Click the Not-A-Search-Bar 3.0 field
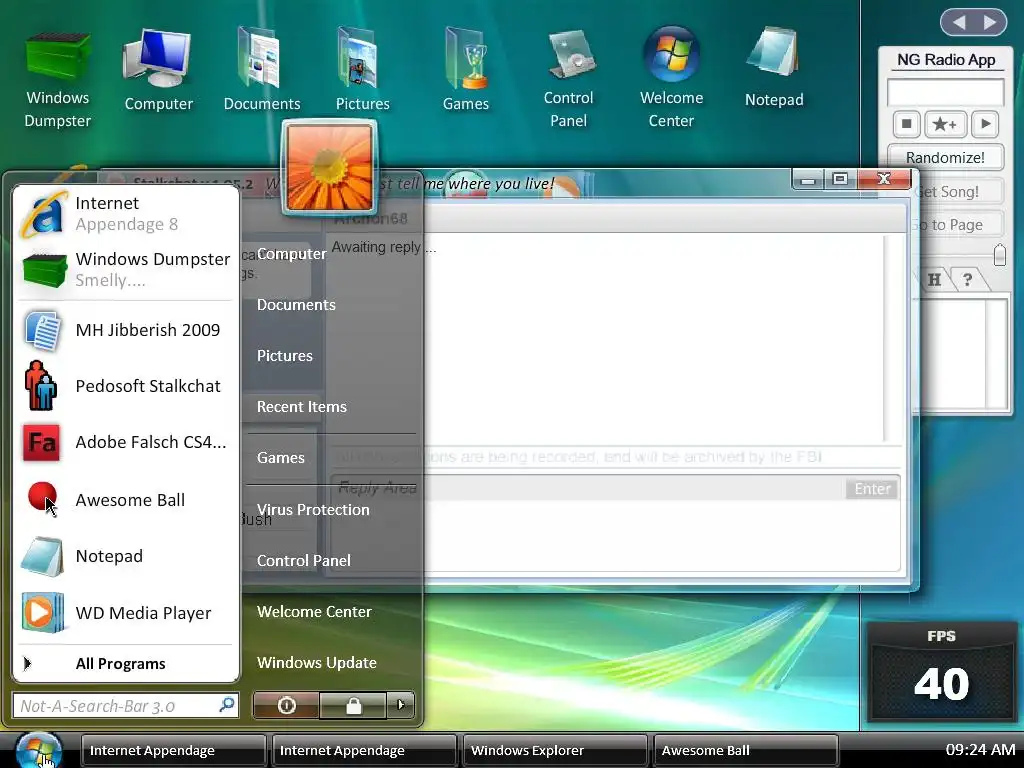This screenshot has width=1024, height=768. click(125, 705)
